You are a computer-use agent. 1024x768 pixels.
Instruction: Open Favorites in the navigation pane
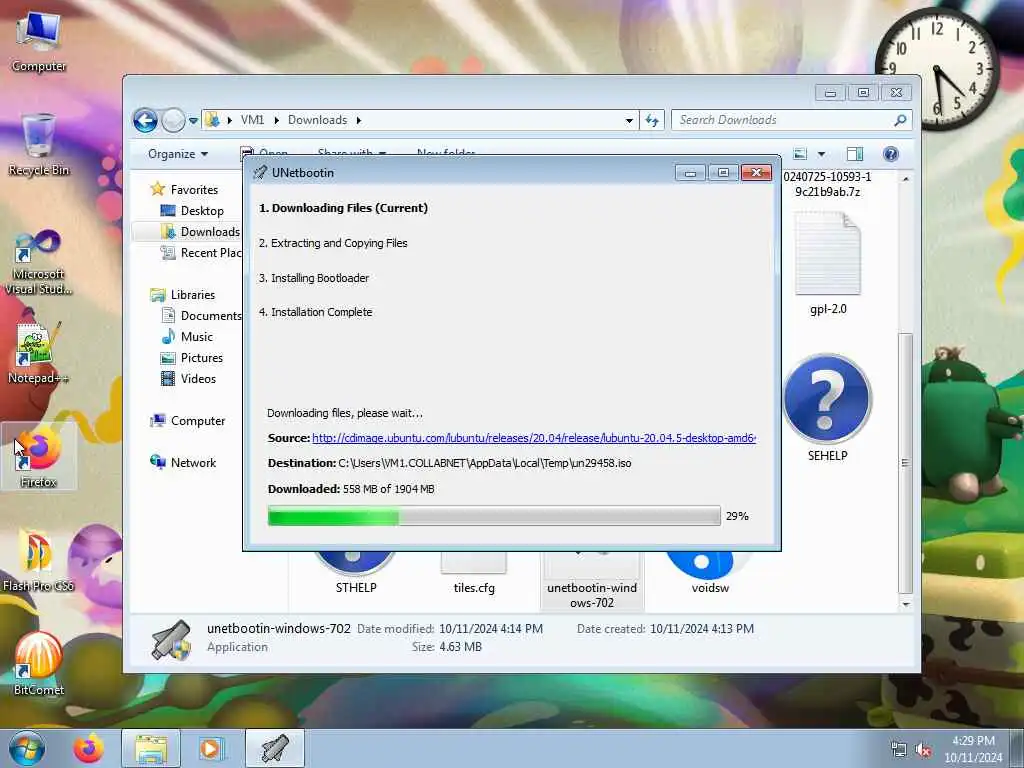coord(194,189)
